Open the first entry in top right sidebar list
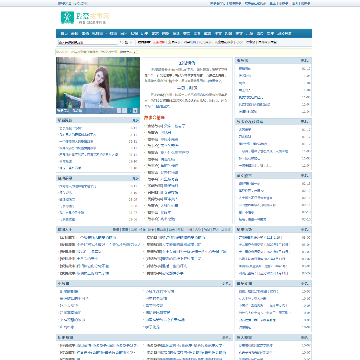Viewport: 360px width, 360px height. [x=244, y=69]
